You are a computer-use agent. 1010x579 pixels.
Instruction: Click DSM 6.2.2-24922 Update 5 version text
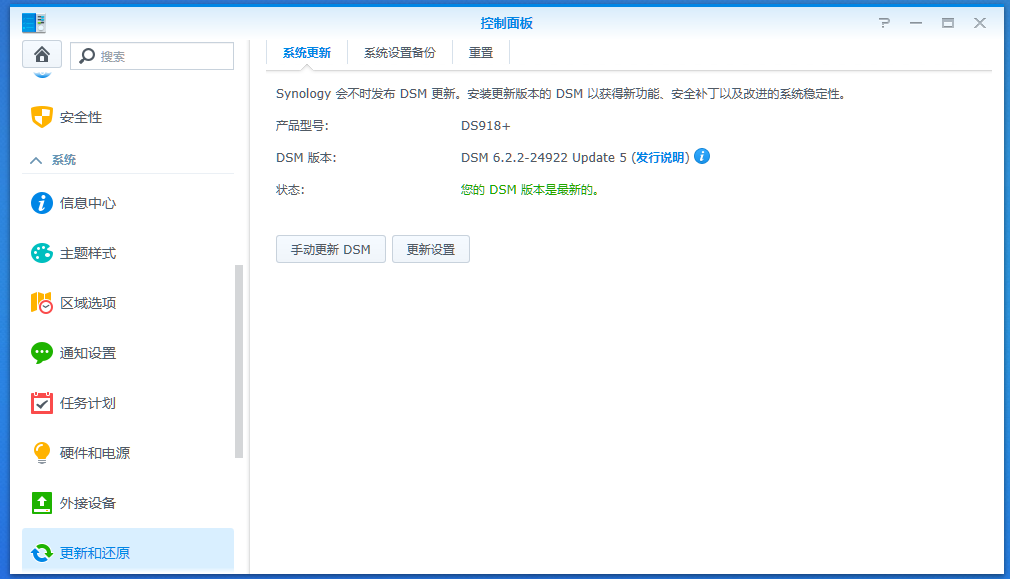[544, 158]
